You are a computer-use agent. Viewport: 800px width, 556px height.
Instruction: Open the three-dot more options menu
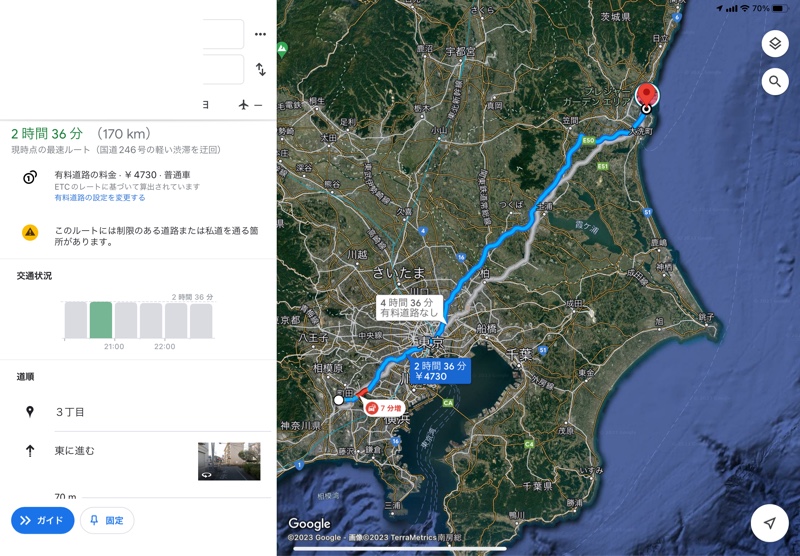click(260, 34)
